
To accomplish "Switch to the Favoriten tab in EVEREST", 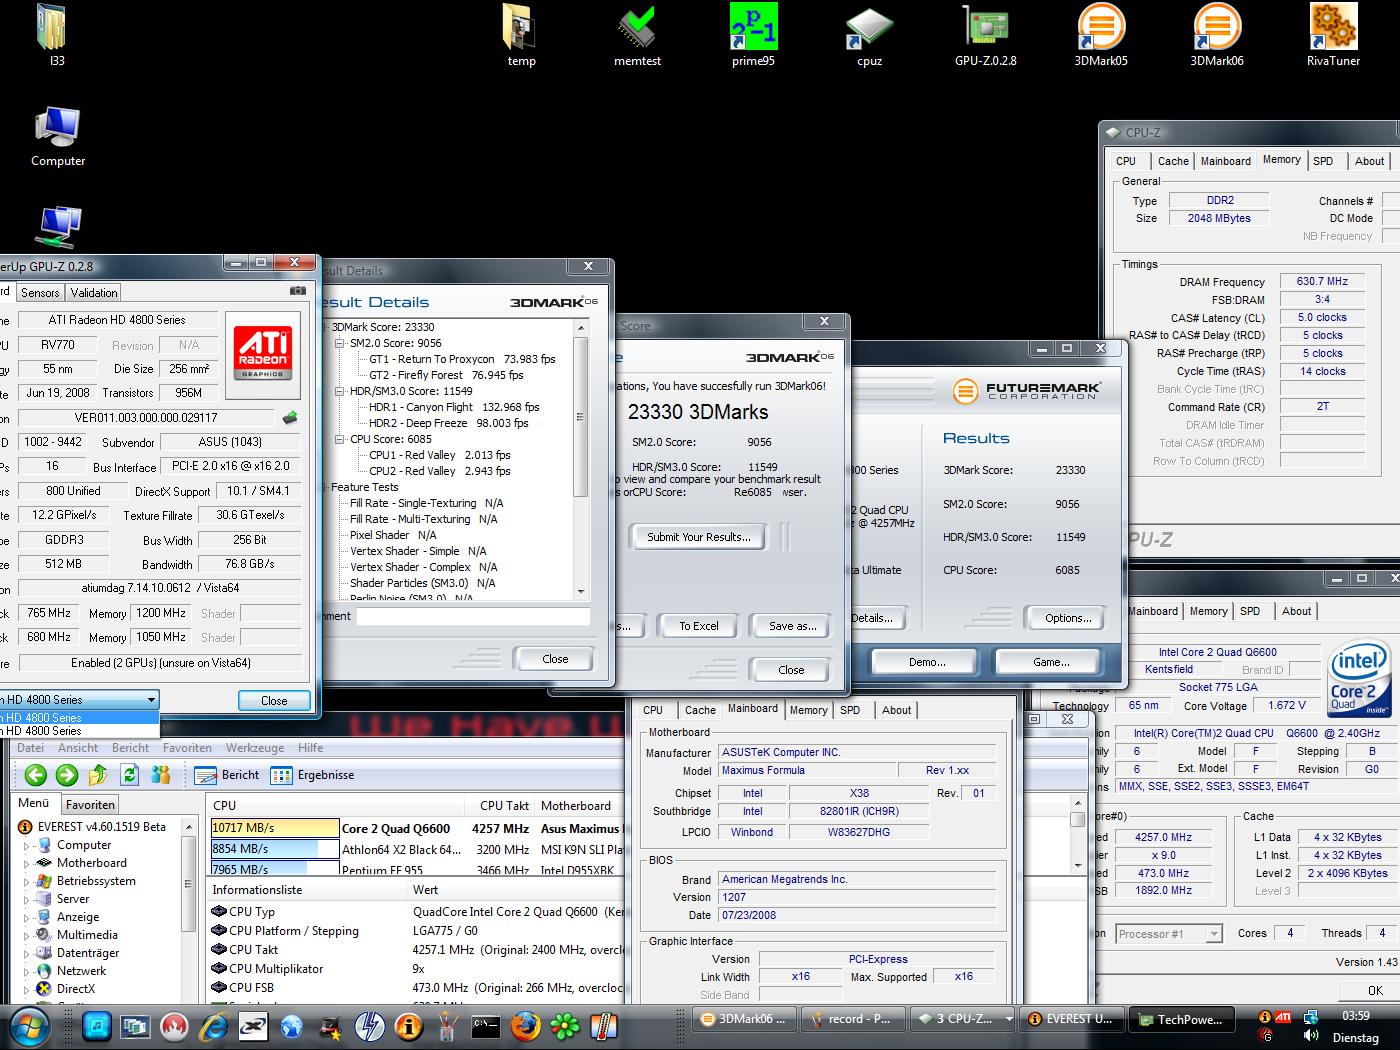I will coord(90,804).
